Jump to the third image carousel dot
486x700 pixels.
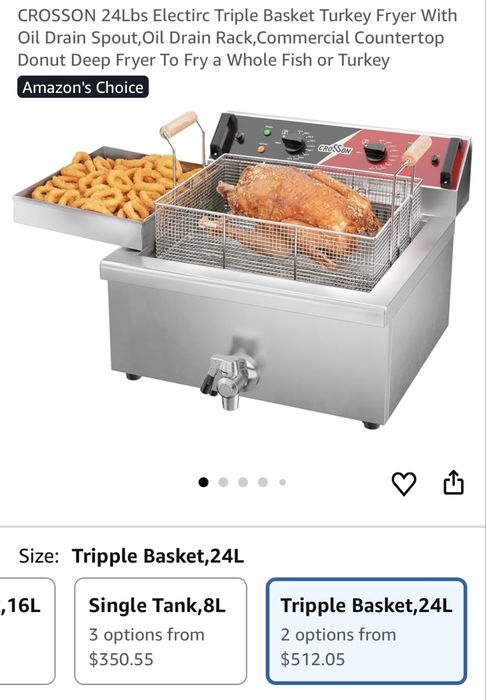[x=243, y=482]
